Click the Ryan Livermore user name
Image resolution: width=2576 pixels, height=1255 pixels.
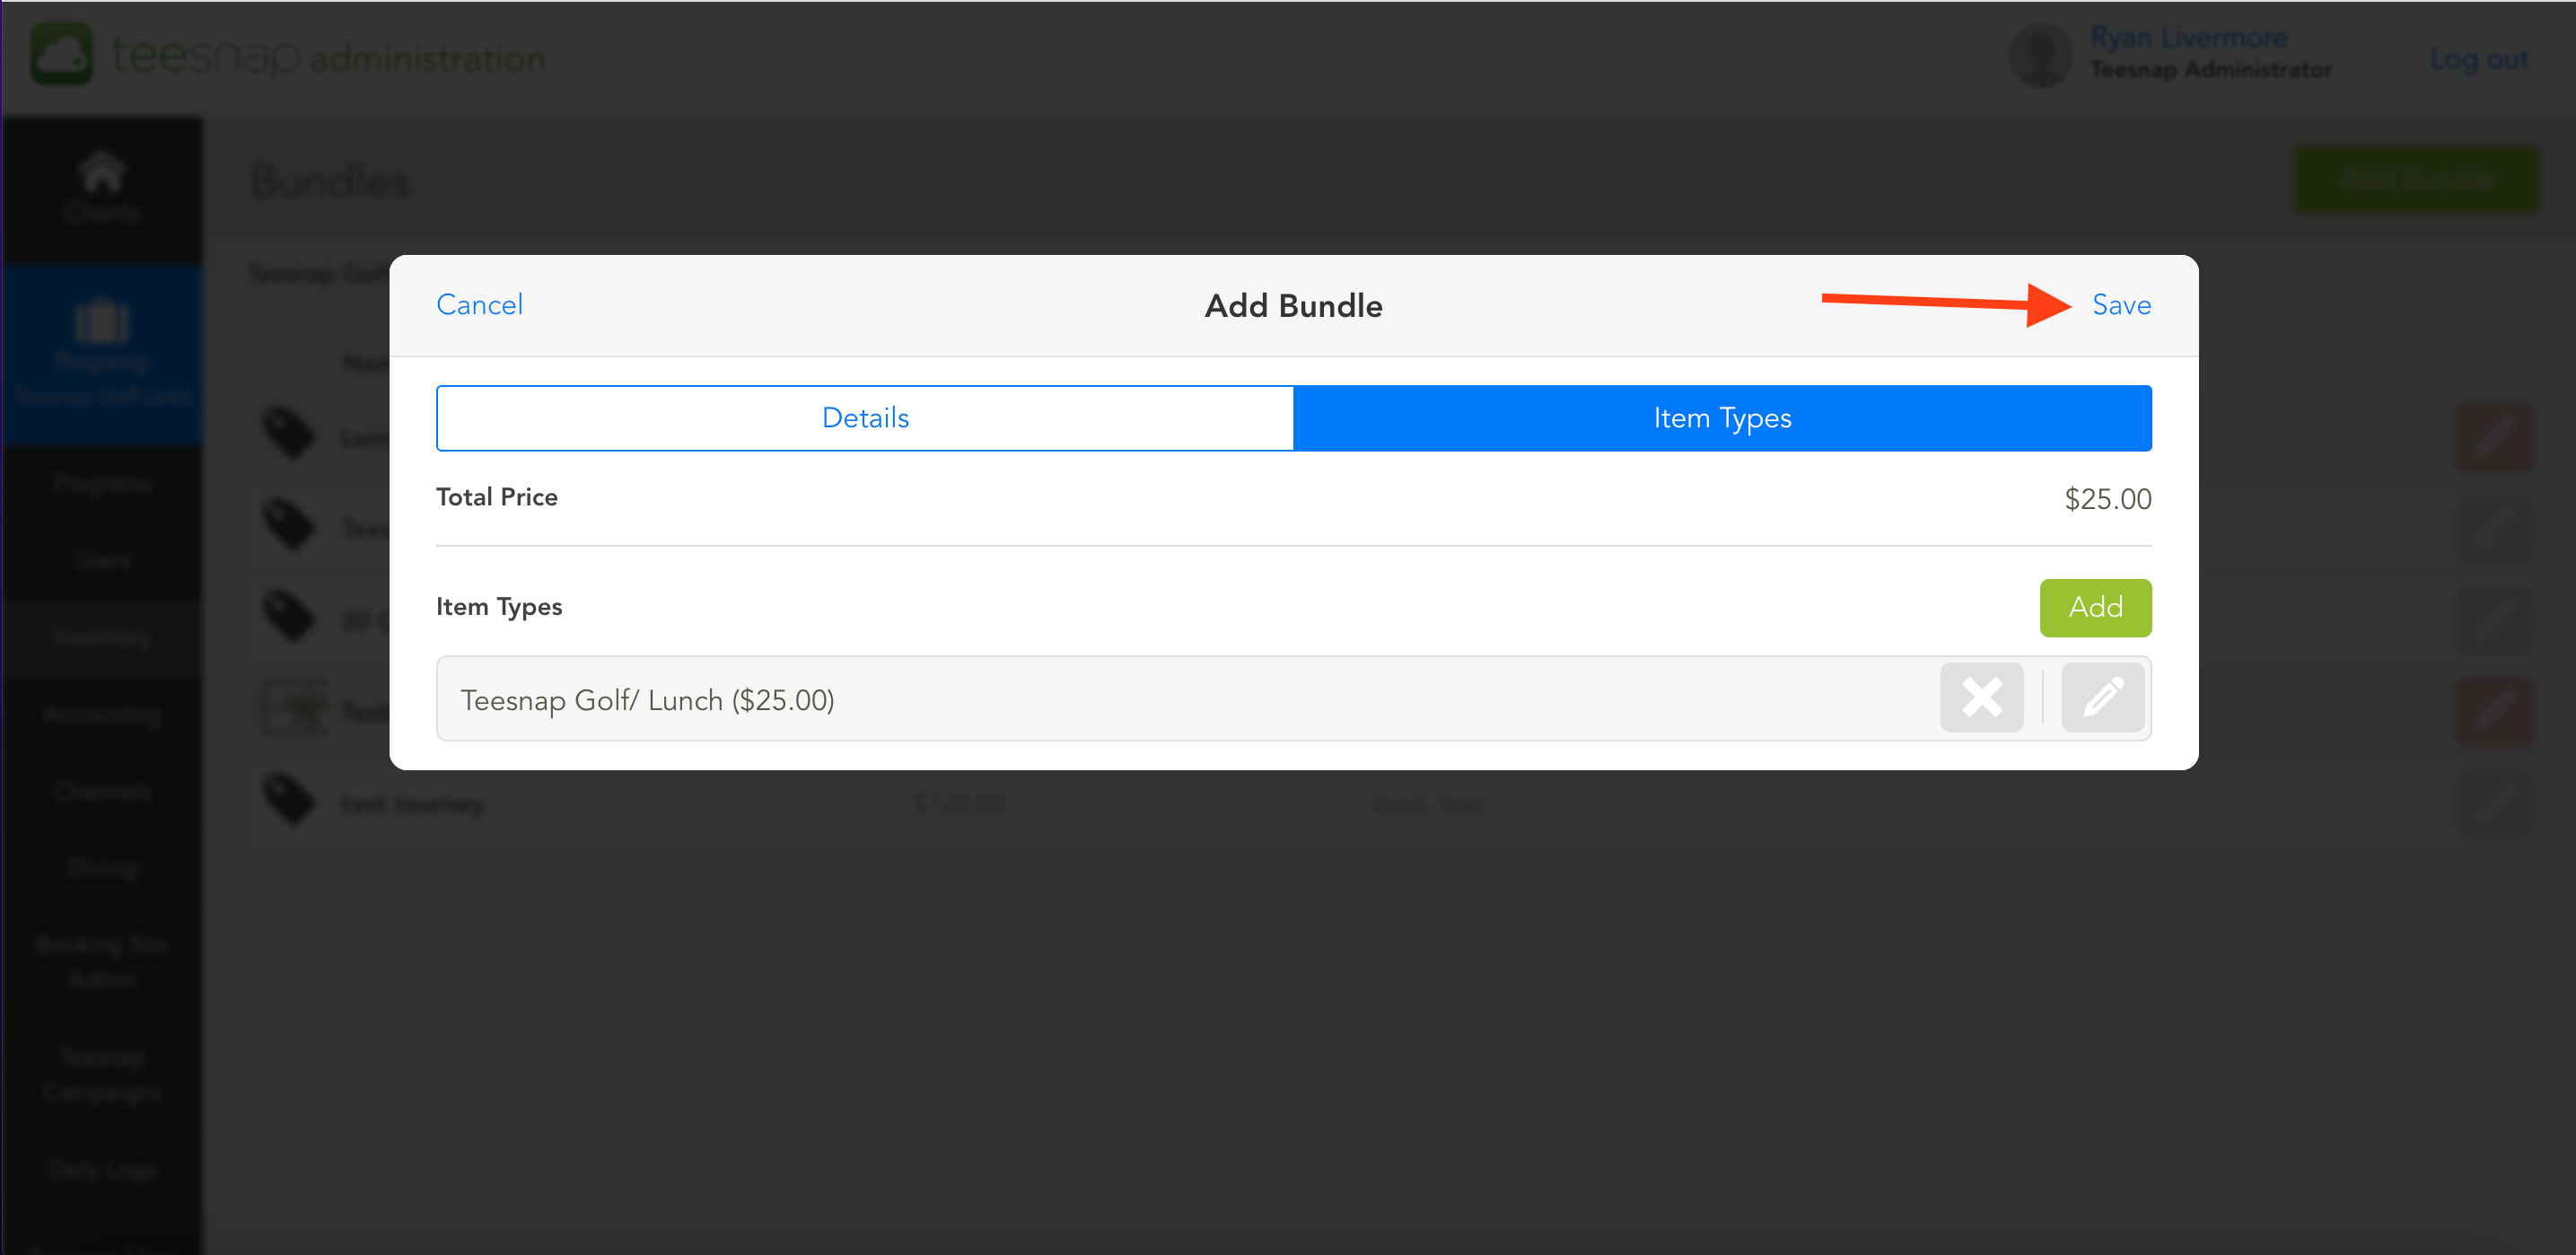2188,37
